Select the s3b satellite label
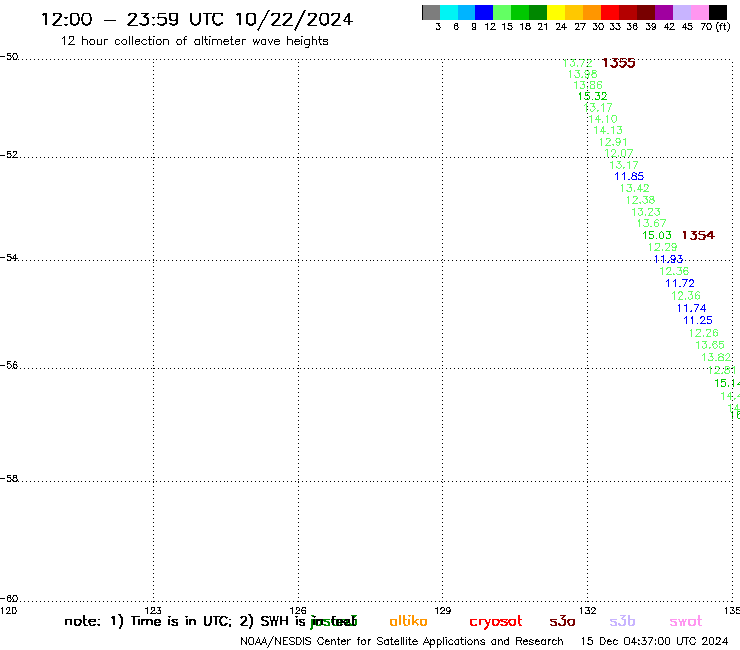The image size is (740, 650). [622, 621]
